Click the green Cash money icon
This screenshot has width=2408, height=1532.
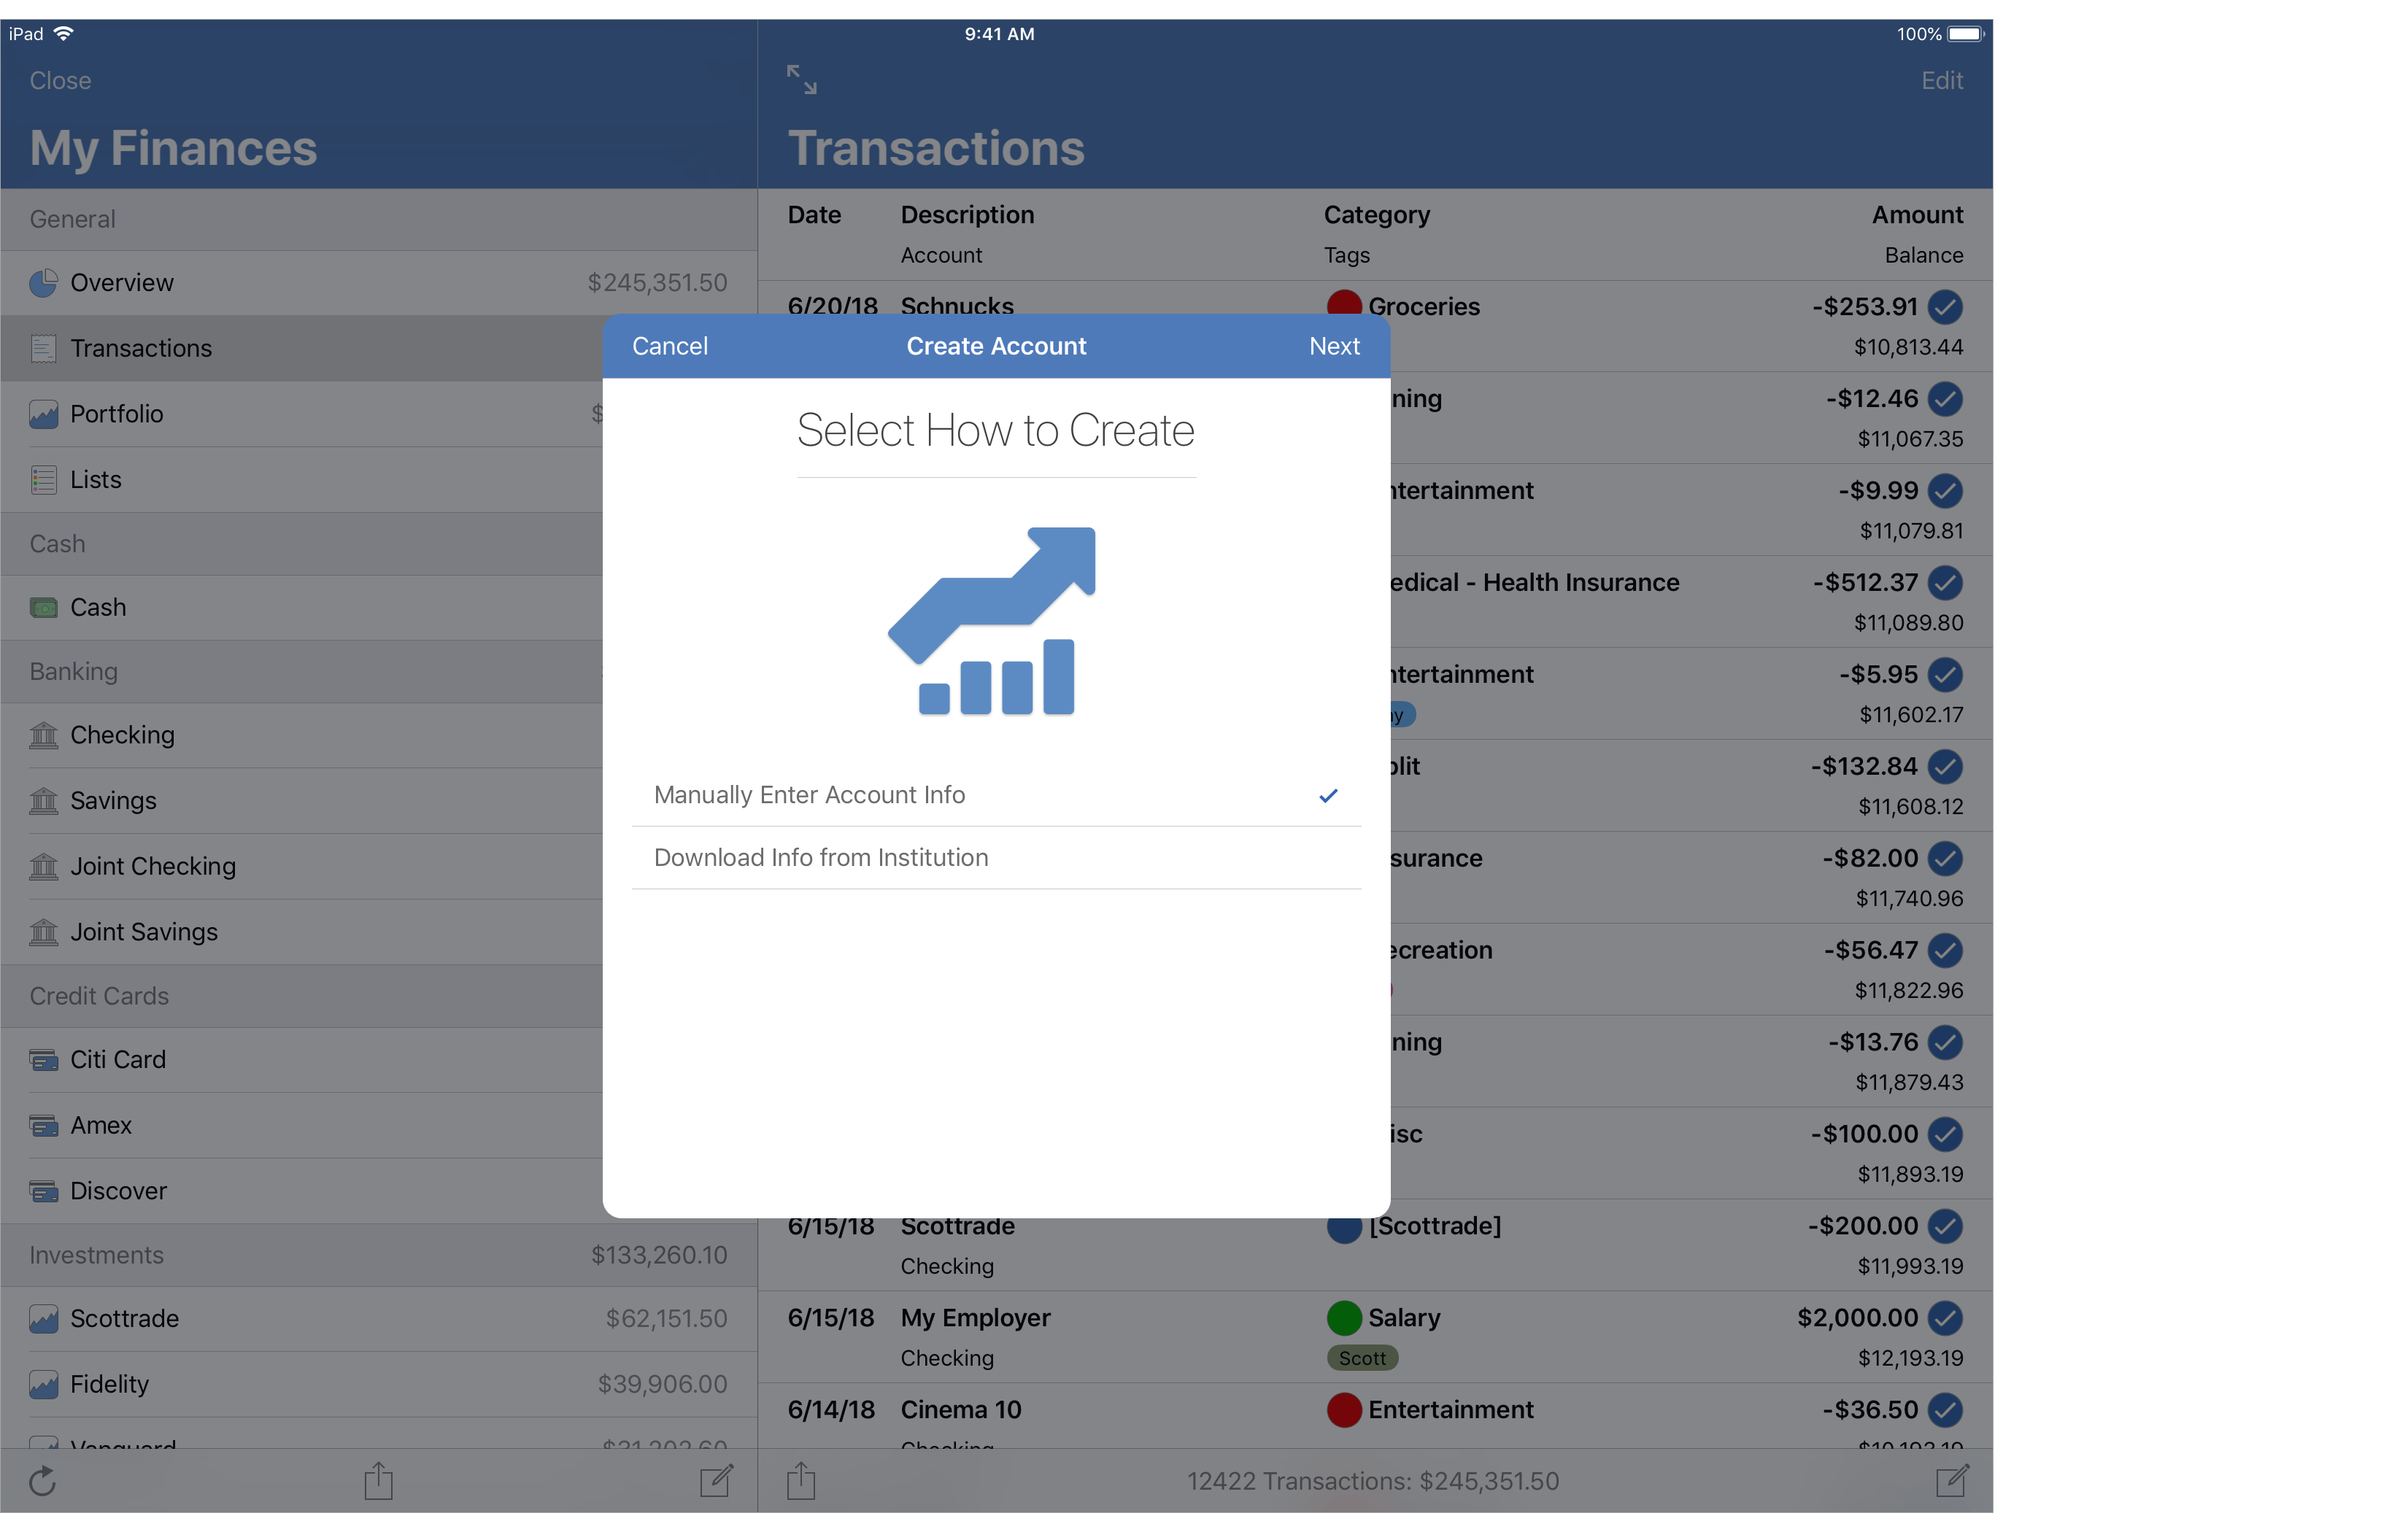coord(43,608)
